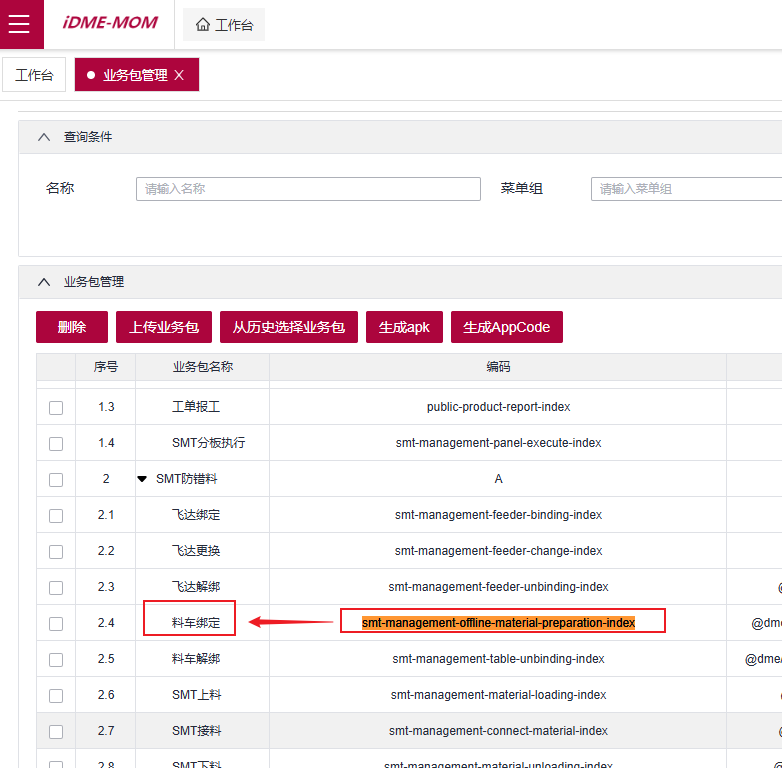782x768 pixels.
Task: Click the home 工作台 icon button
Action: coord(225,25)
